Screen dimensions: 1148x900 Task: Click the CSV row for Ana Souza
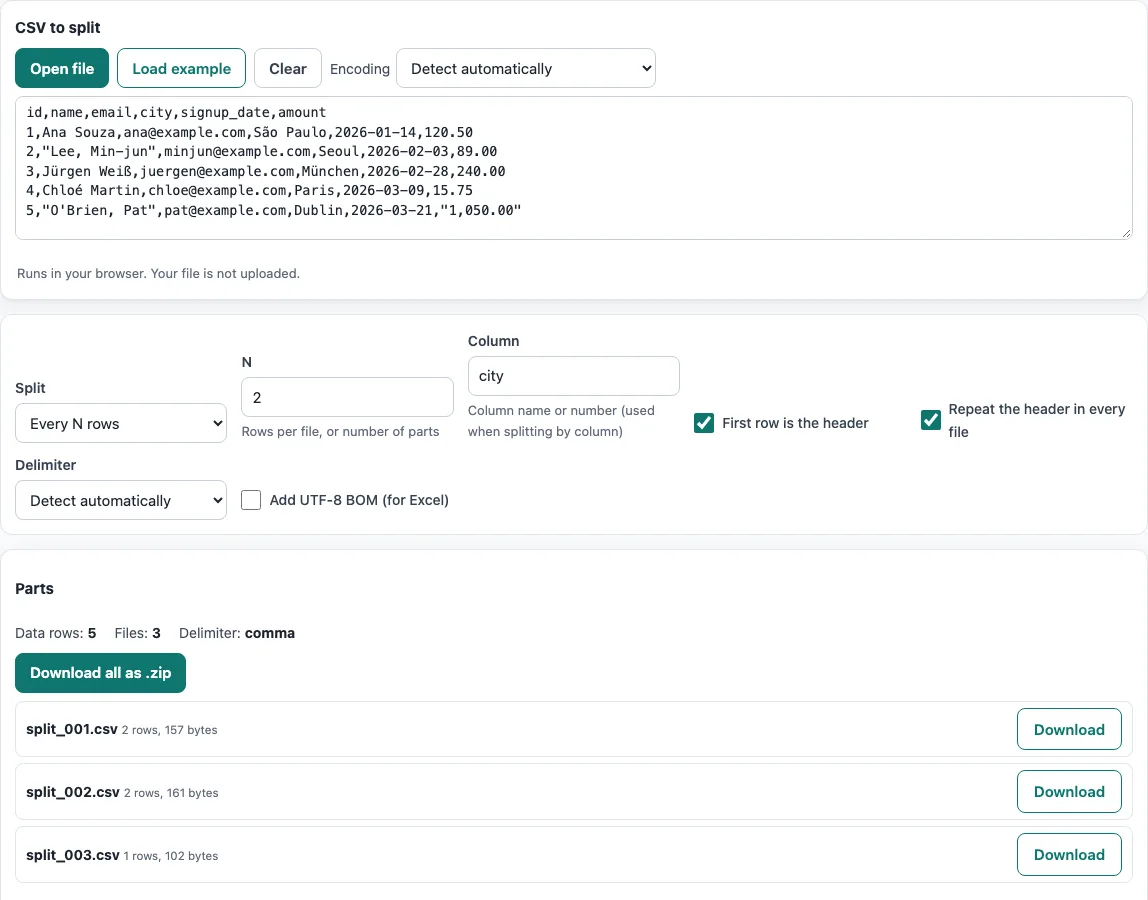(x=250, y=132)
